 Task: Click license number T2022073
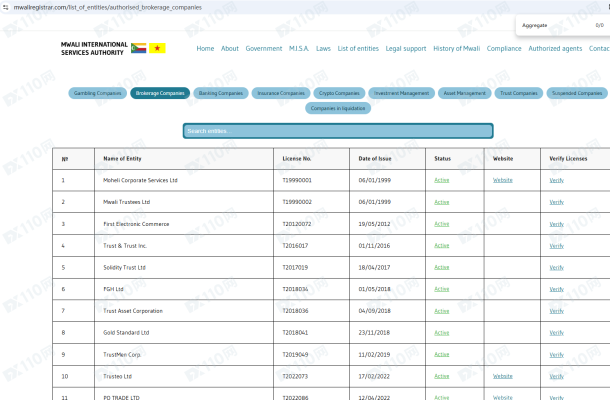295,376
